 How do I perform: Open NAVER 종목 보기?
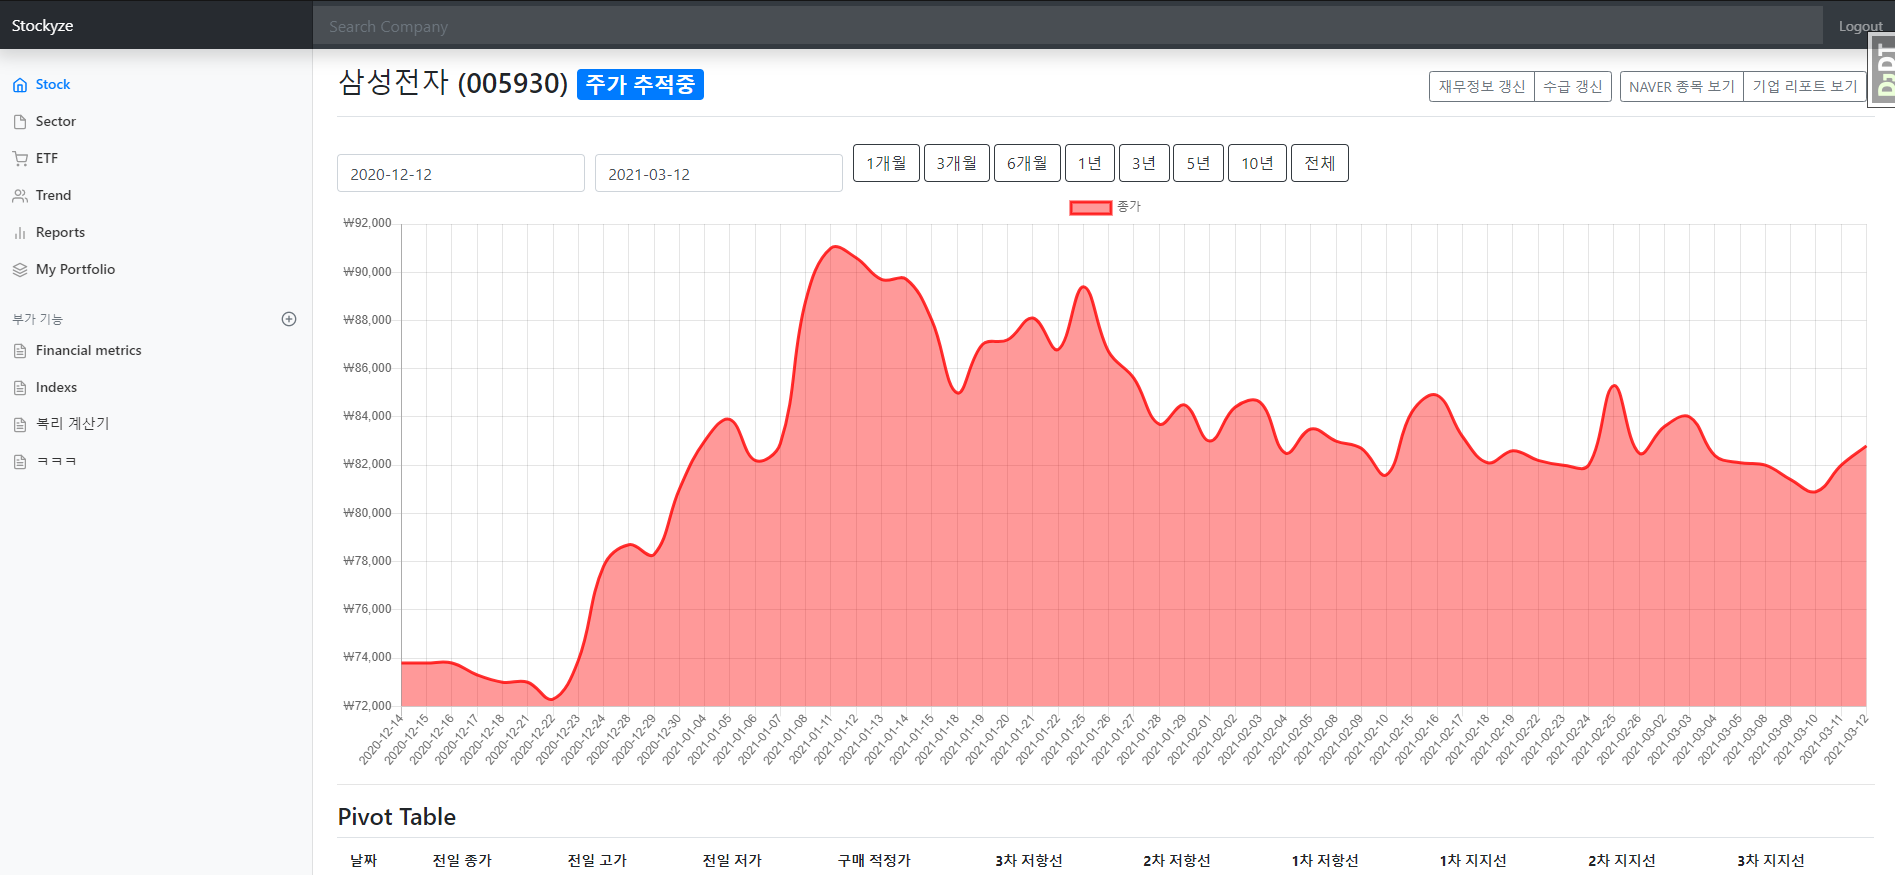1682,87
